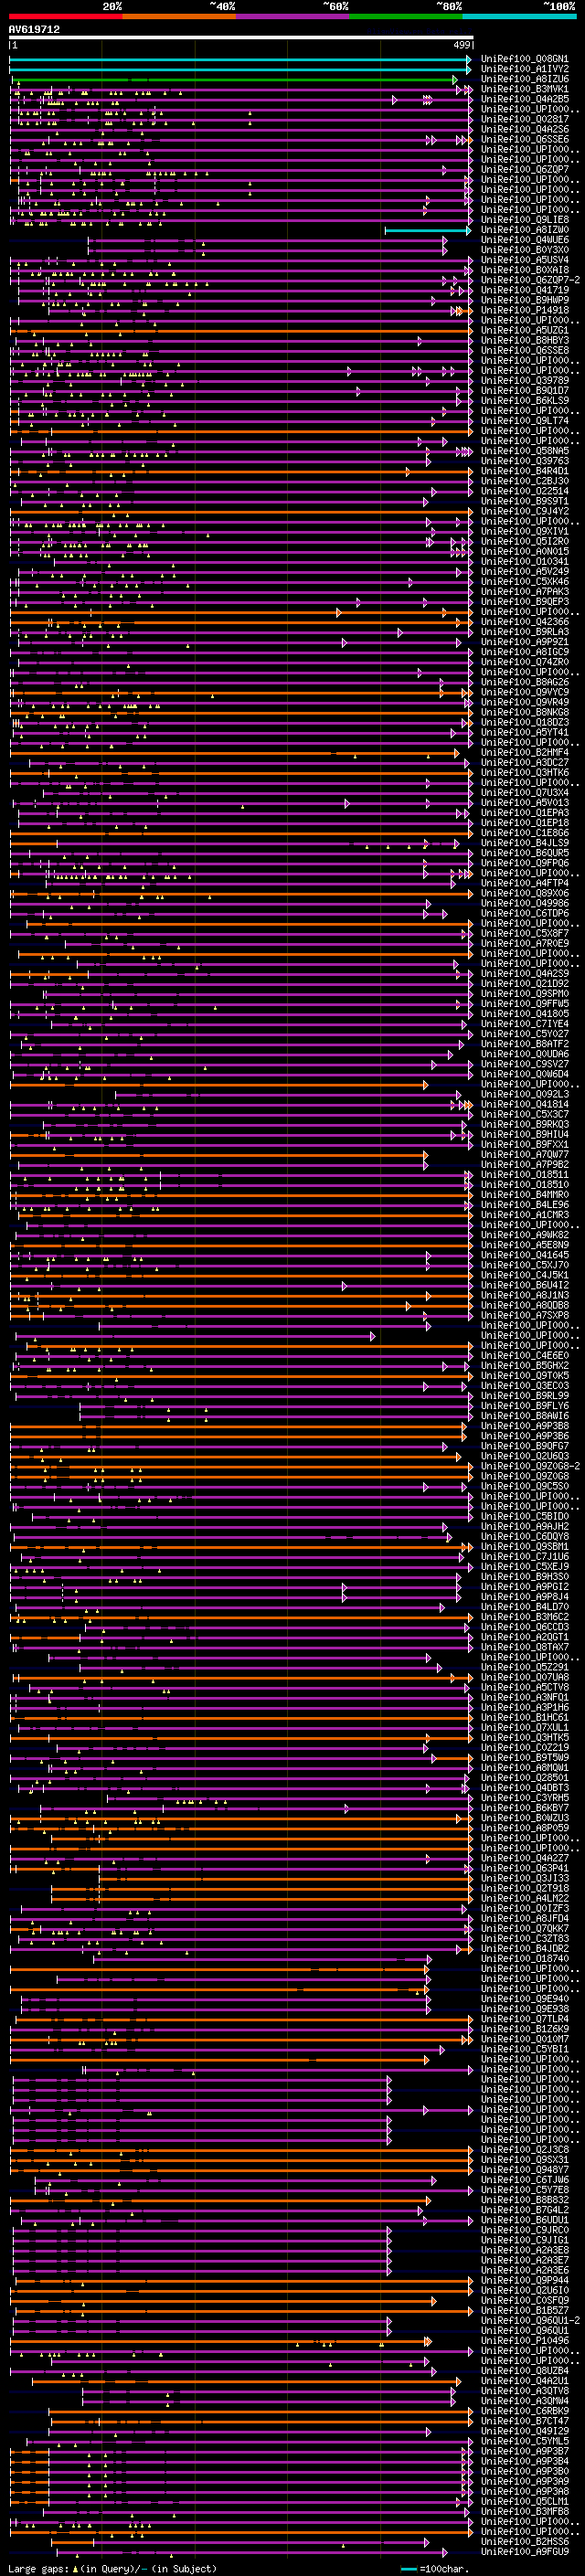This screenshot has width=585, height=2576.
Task: Click label UniRef100_B6KLS9
Action: coord(525,400)
